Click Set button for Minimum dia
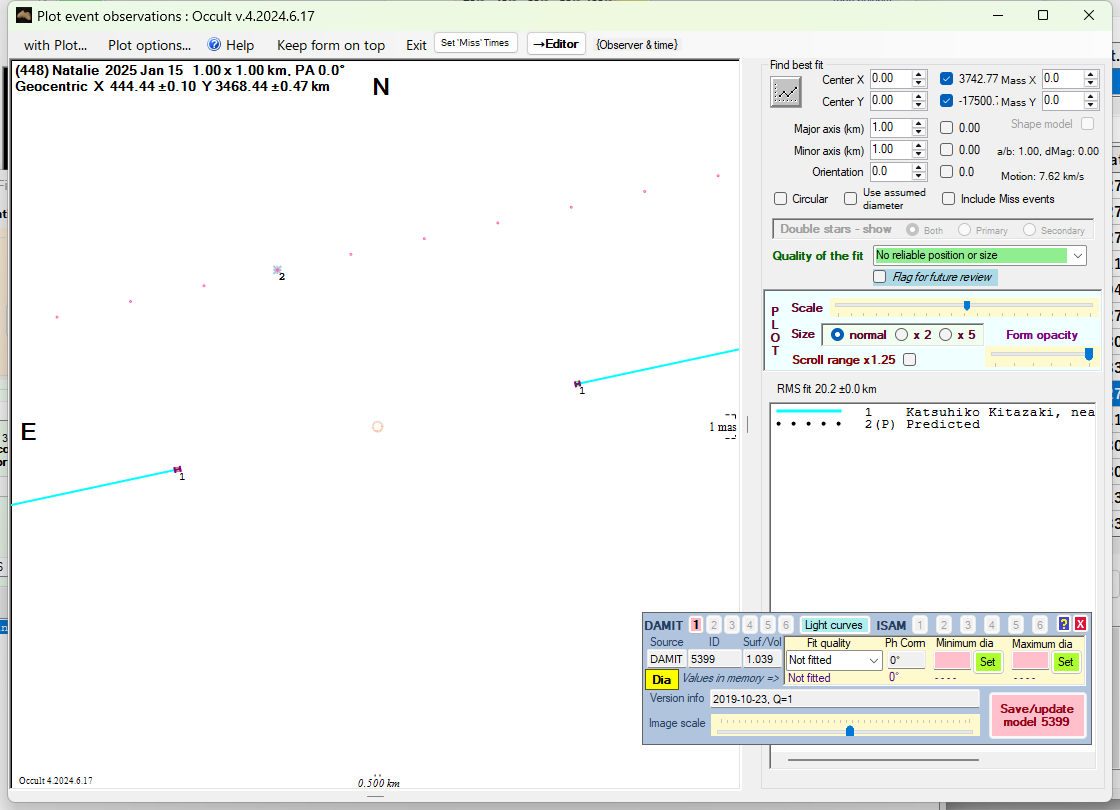 coord(987,661)
